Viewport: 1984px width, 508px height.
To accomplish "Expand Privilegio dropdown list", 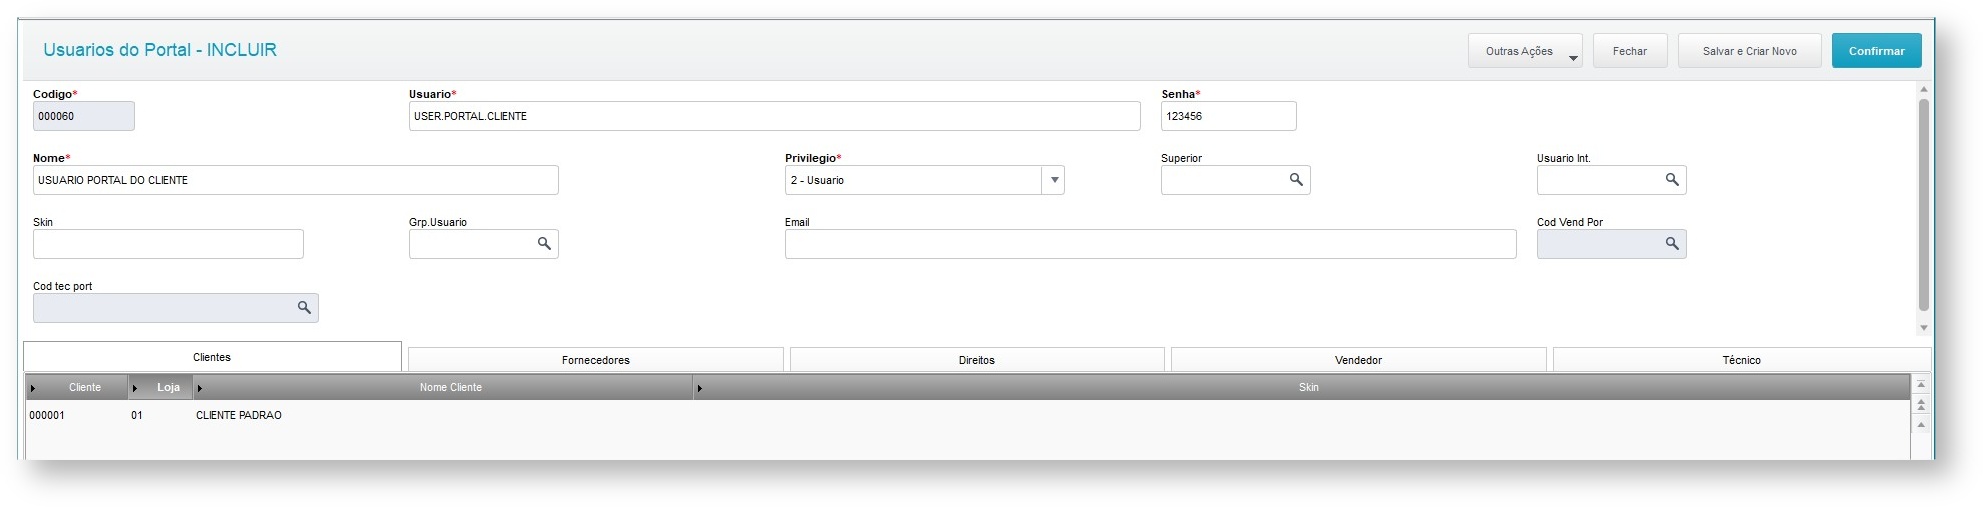I will click(1054, 180).
